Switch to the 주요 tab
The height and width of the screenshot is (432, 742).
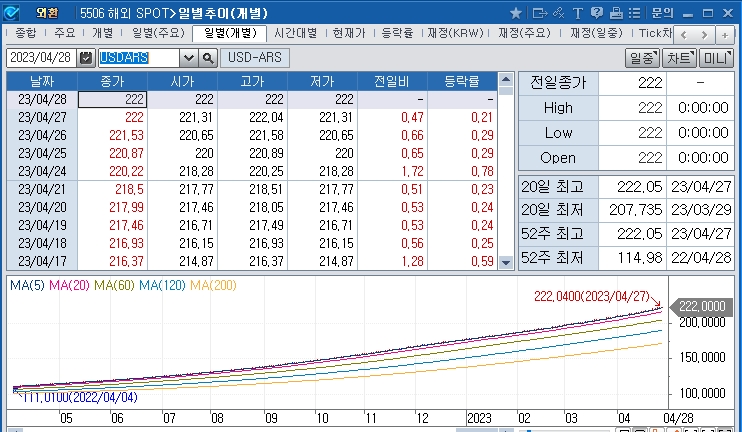coord(64,33)
